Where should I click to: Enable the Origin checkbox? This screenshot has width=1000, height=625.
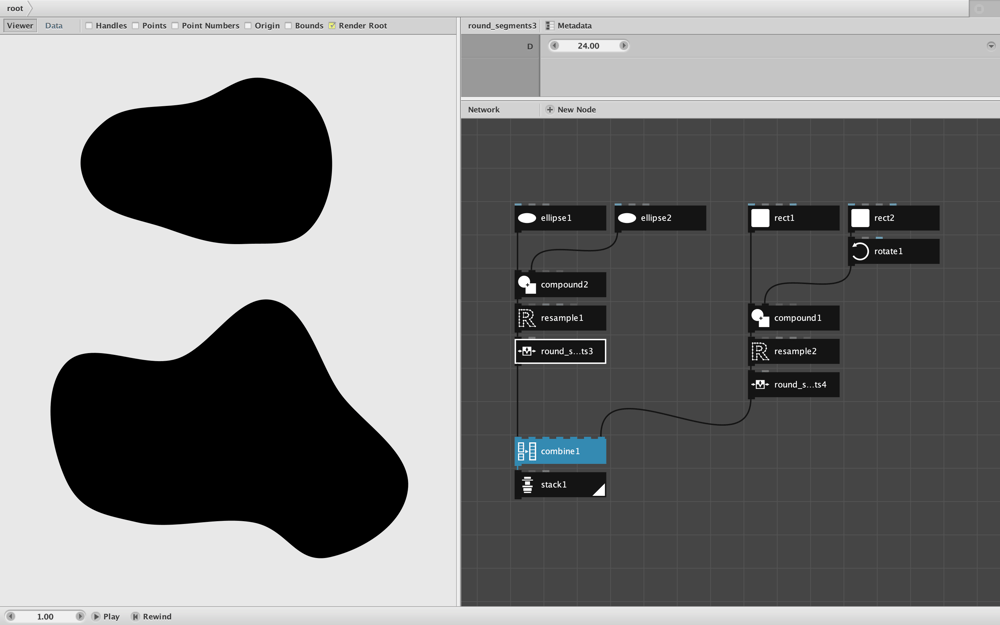248,26
